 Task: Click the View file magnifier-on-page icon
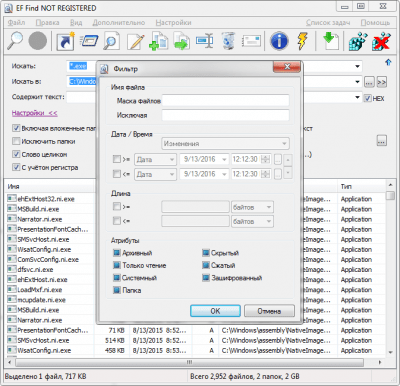(111, 41)
